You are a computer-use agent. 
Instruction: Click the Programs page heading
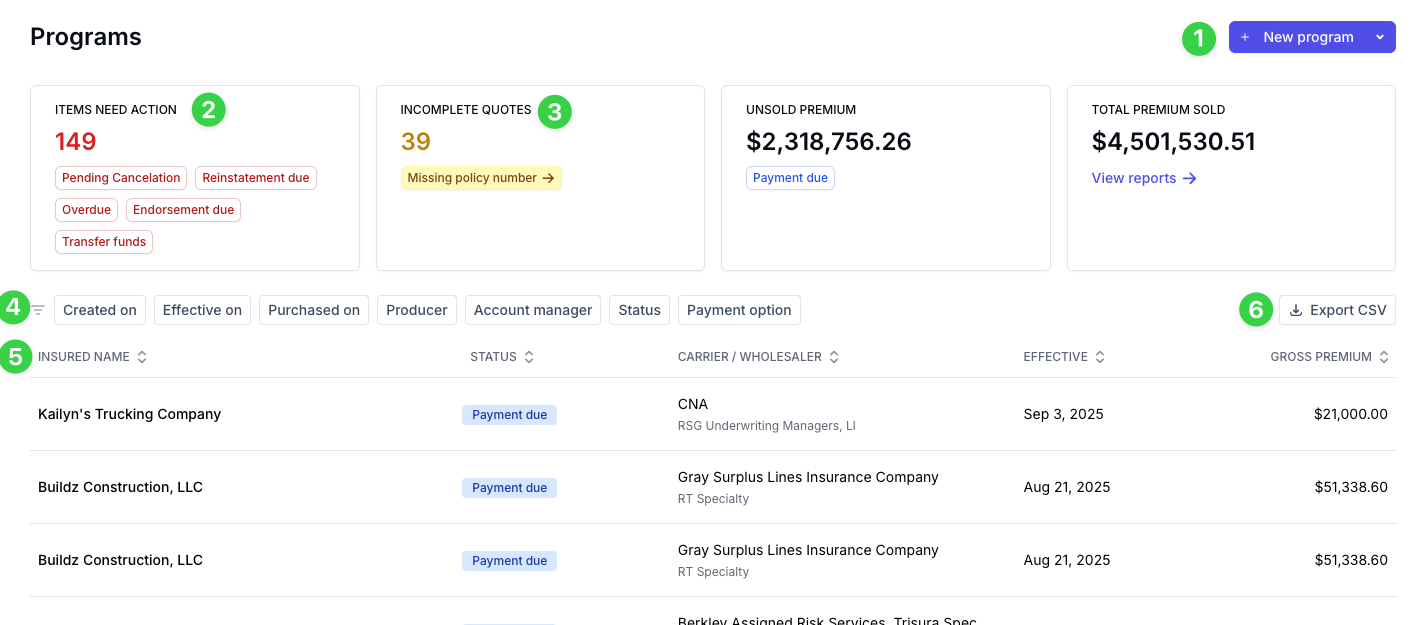86,37
